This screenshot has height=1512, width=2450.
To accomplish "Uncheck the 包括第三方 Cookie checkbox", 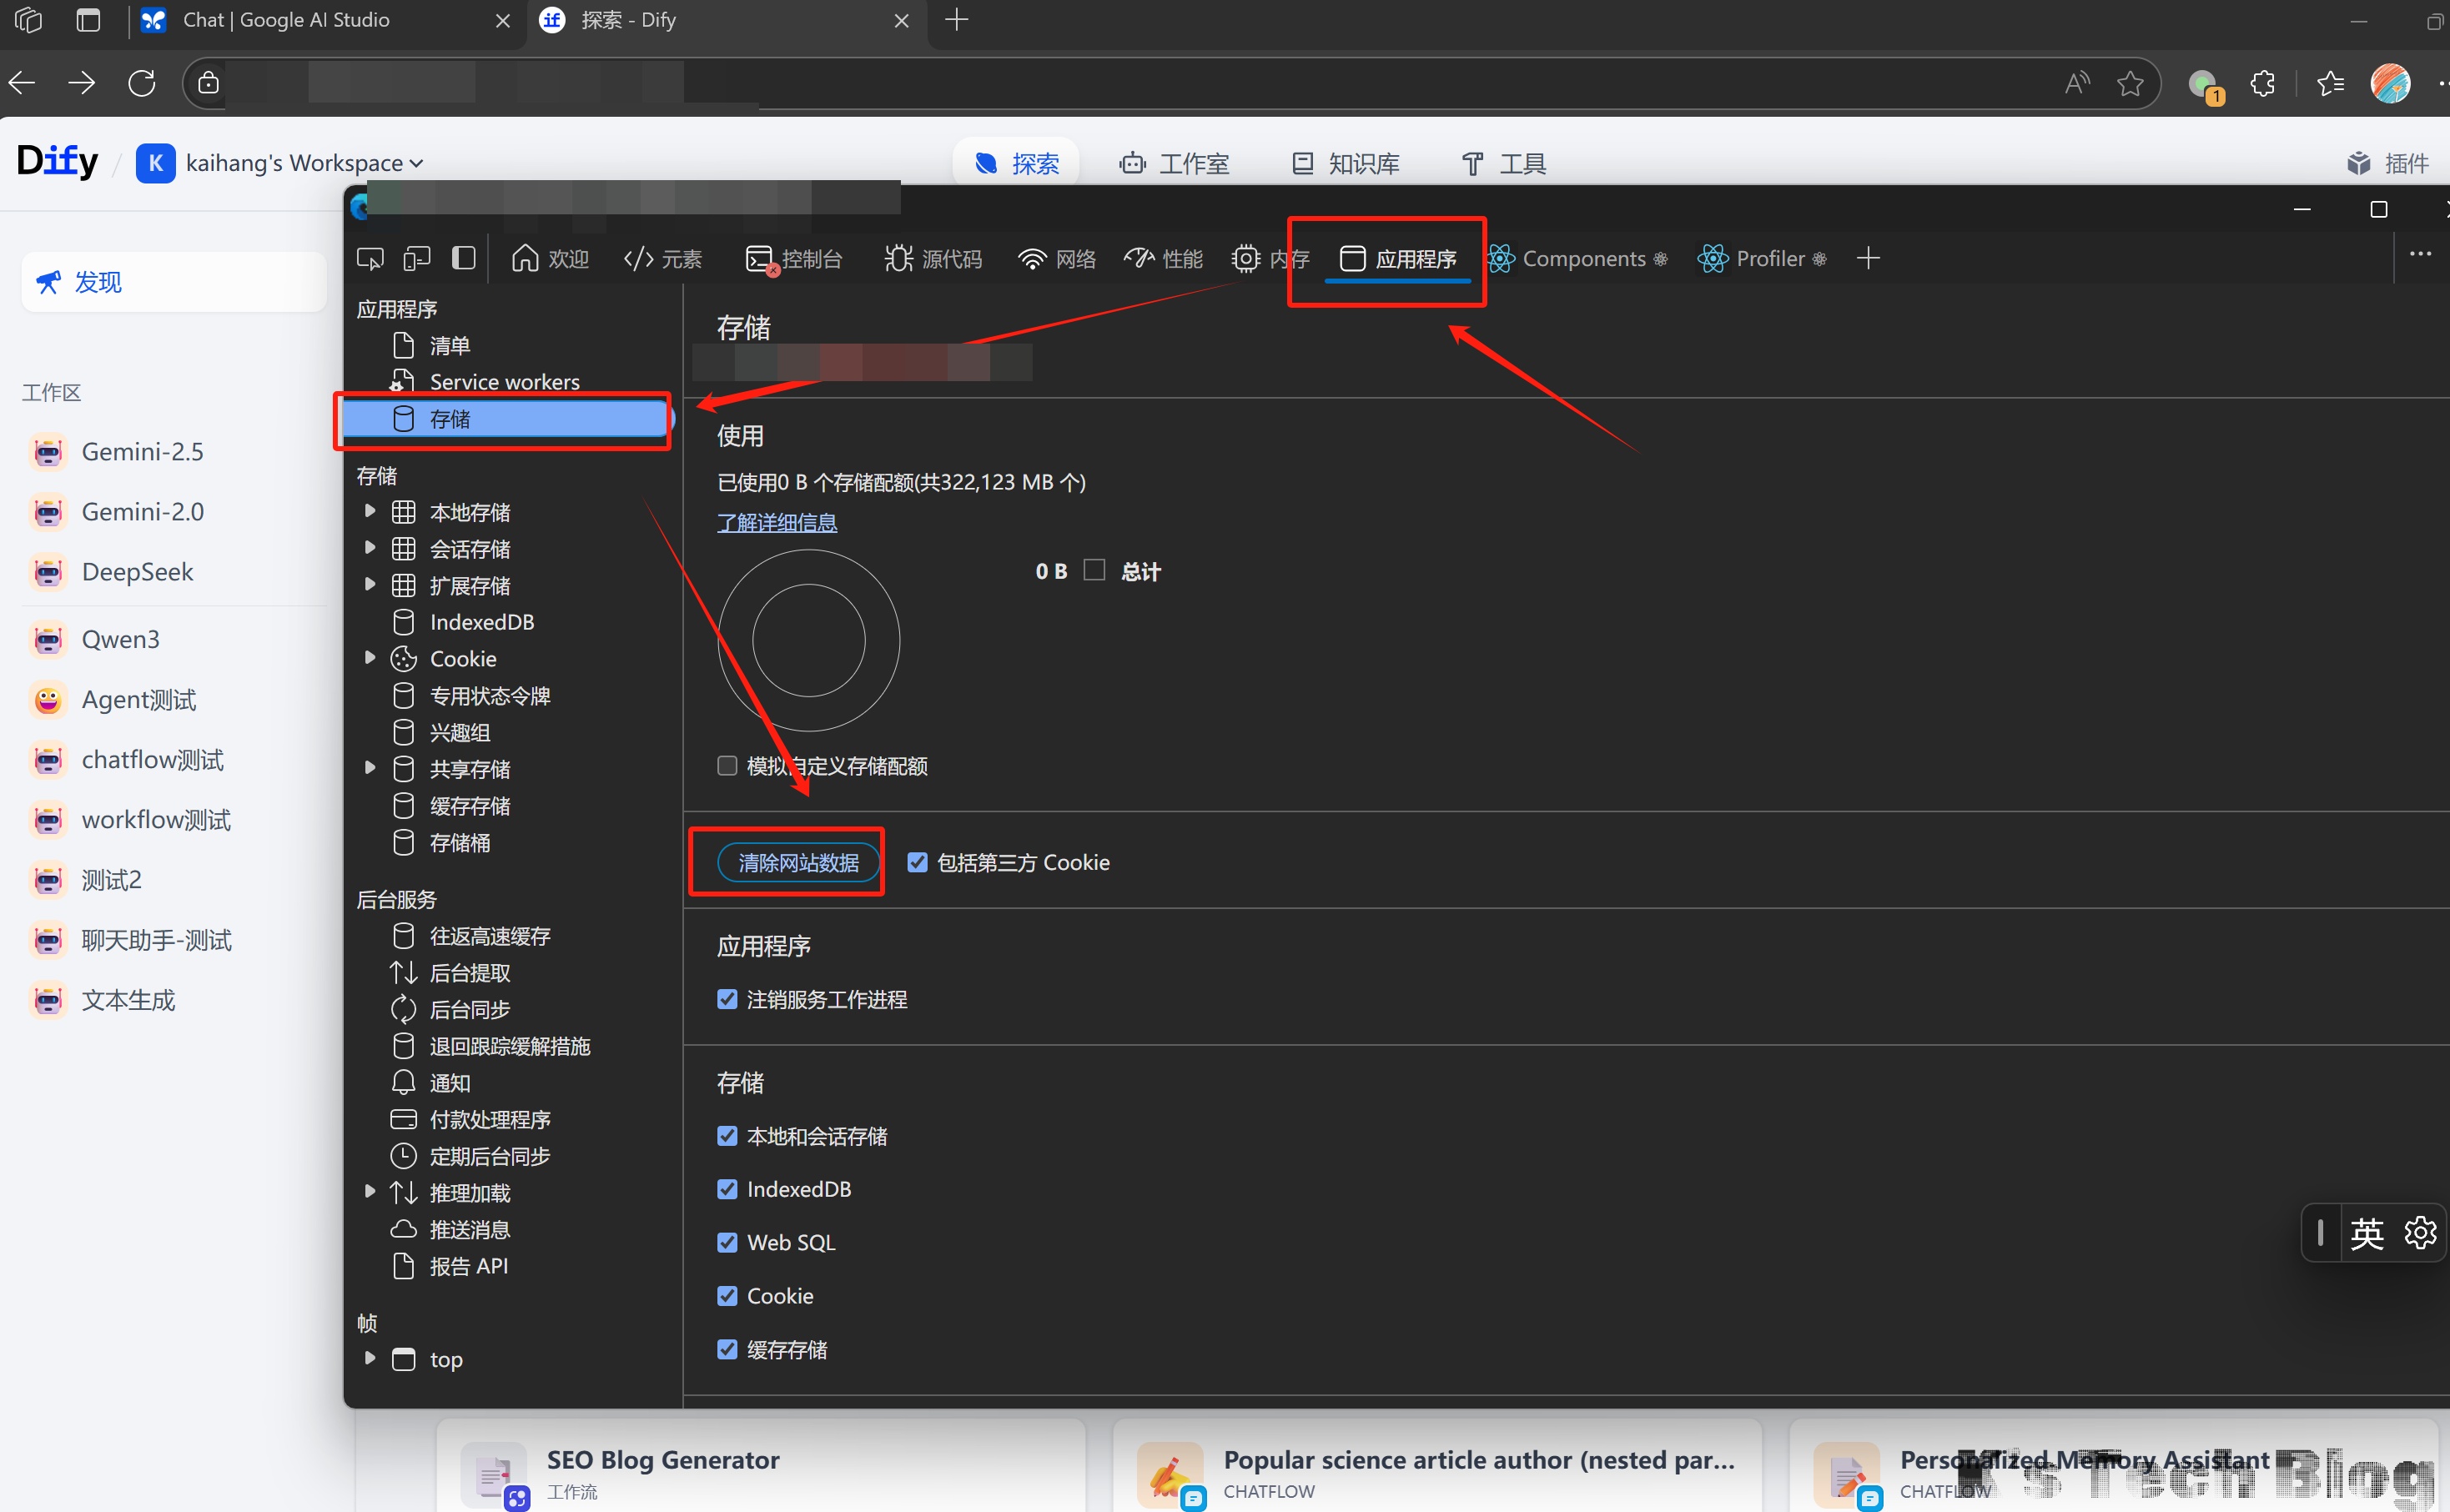I will tap(917, 862).
